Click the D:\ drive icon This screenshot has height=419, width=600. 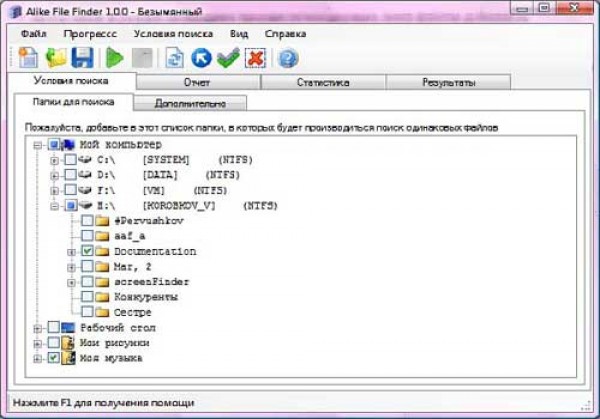pyautogui.click(x=85, y=175)
